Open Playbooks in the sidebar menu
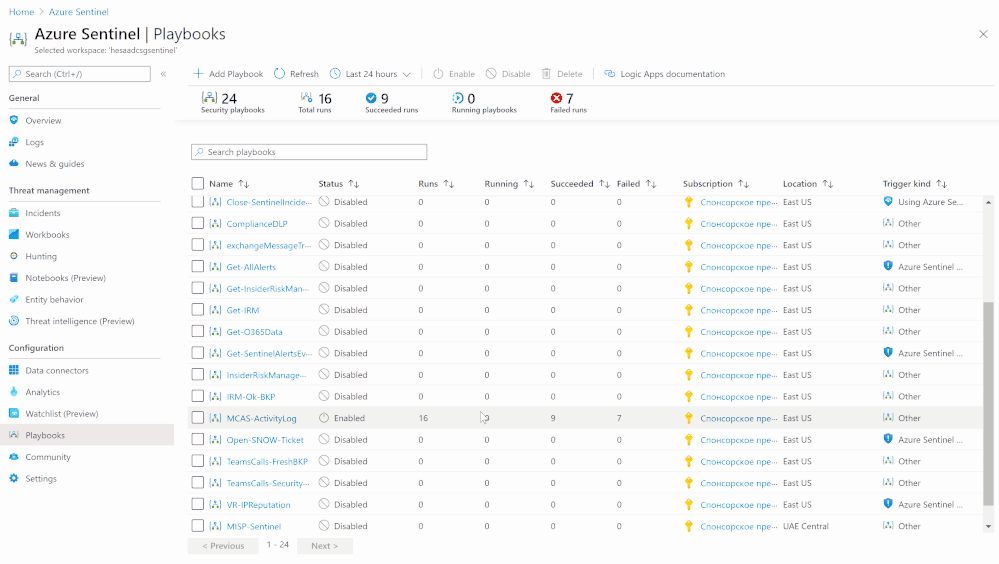The height and width of the screenshot is (564, 999). [x=87, y=435]
